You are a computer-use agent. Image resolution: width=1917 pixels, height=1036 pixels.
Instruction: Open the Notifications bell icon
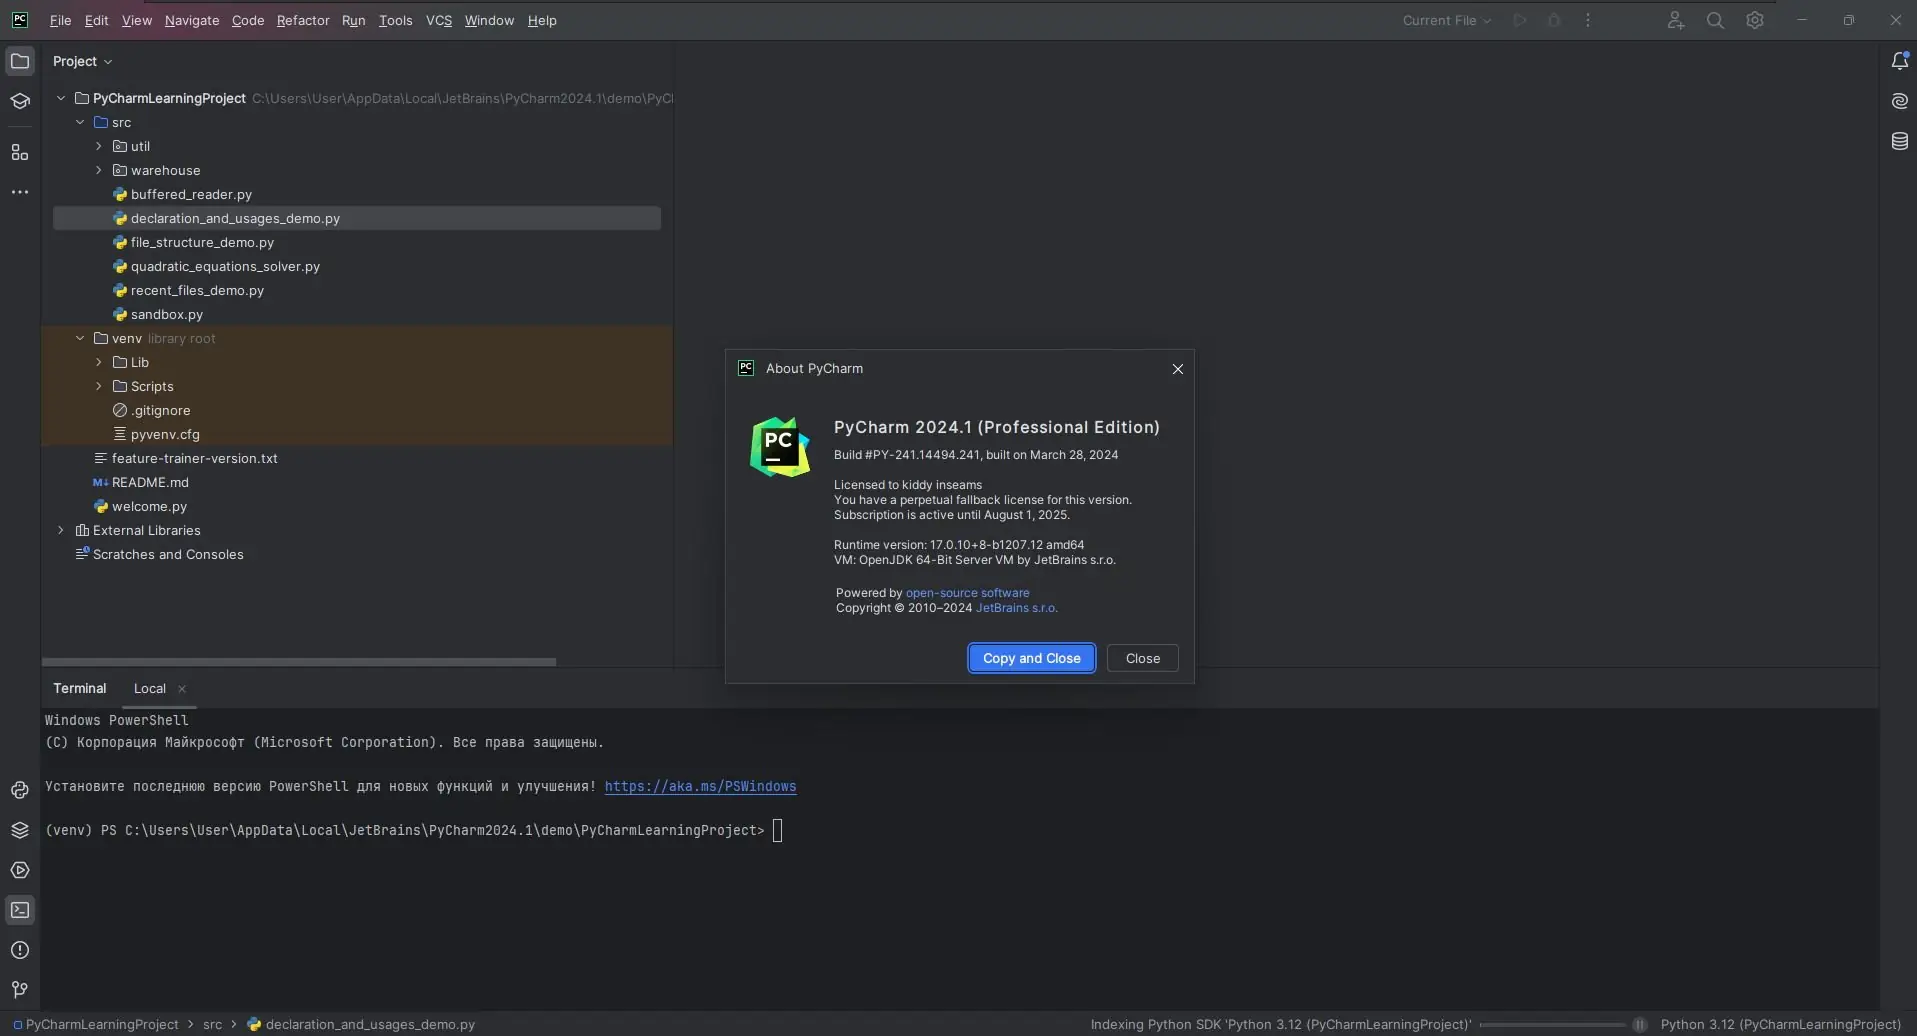1900,61
